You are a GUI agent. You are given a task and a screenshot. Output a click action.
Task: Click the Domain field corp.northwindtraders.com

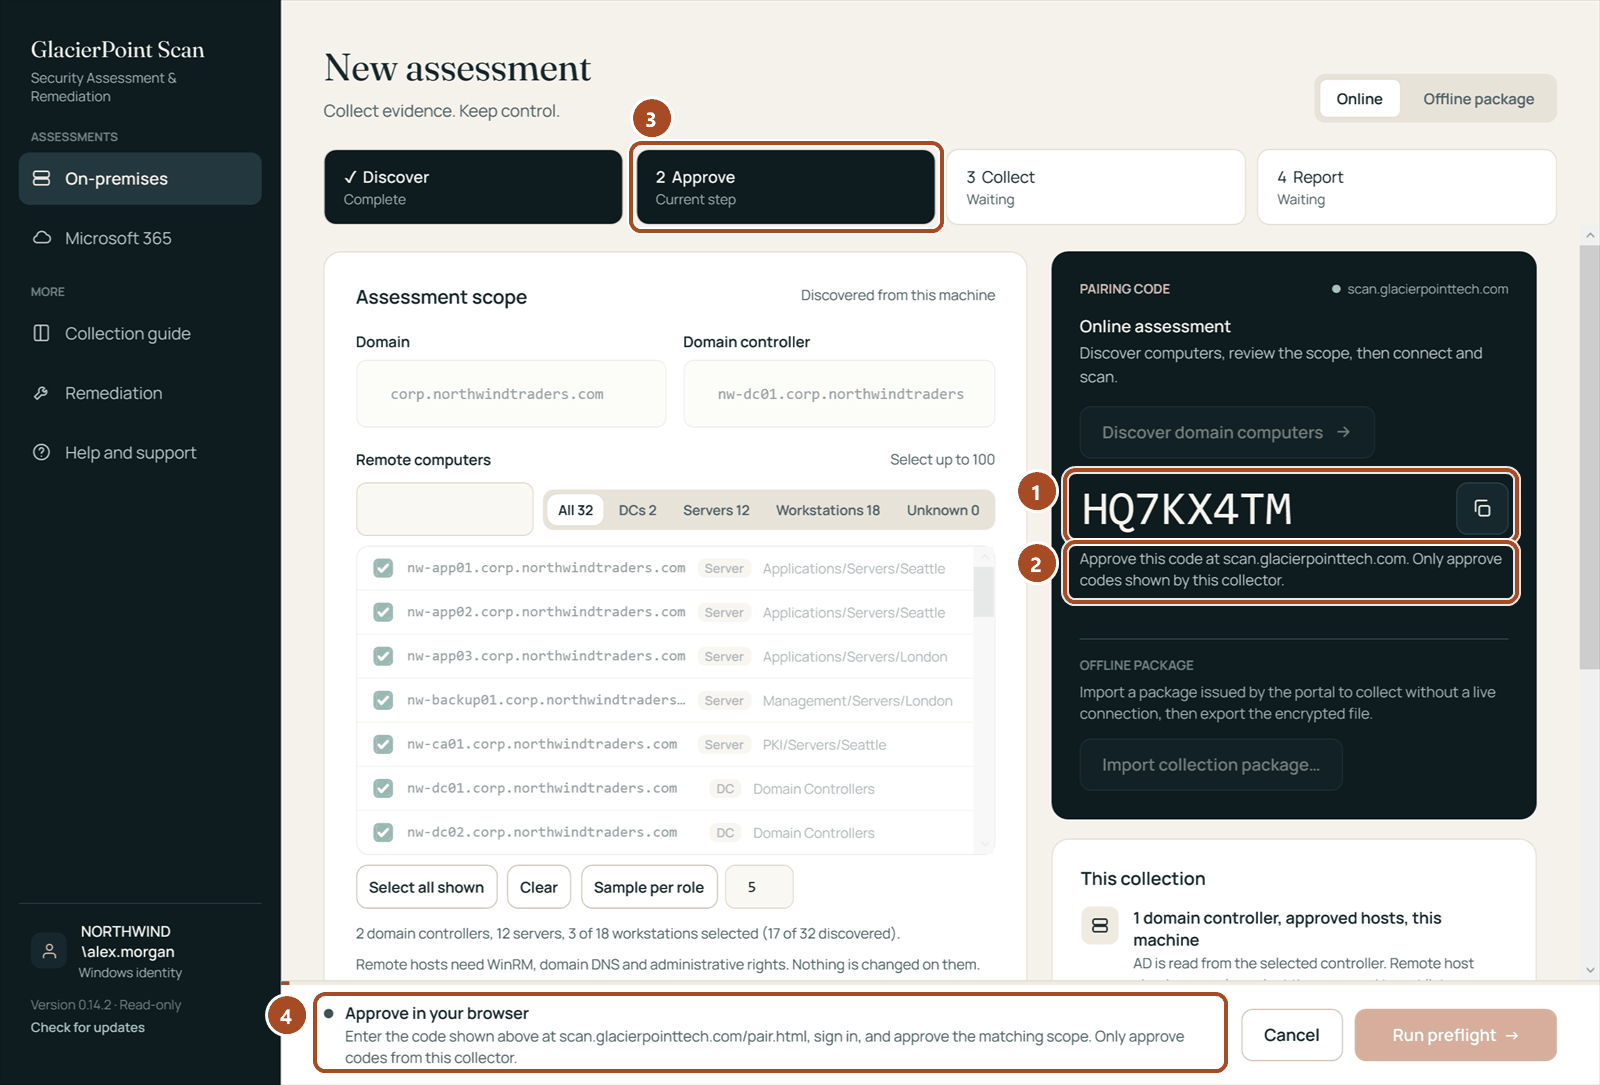[x=511, y=394]
